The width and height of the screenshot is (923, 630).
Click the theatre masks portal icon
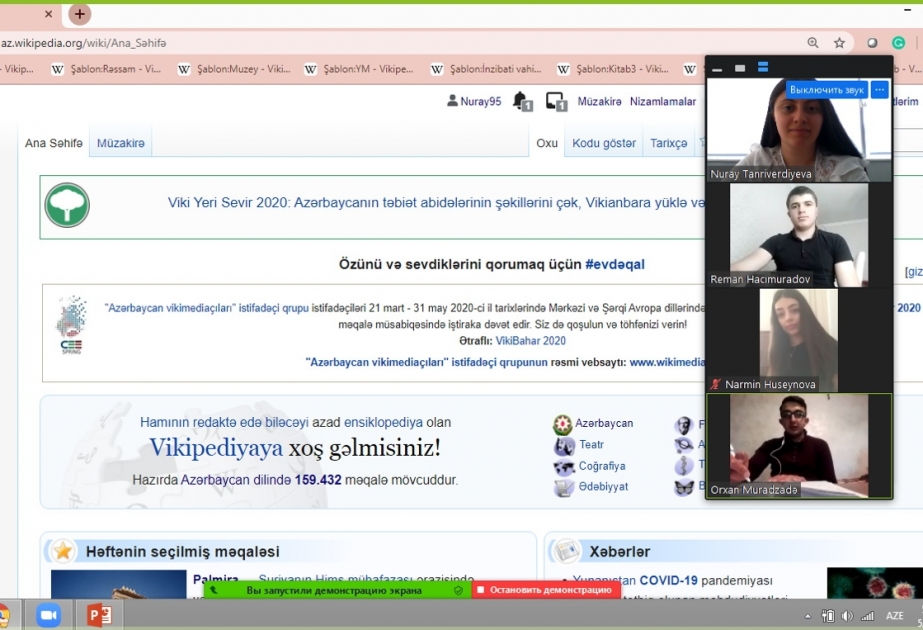563,446
